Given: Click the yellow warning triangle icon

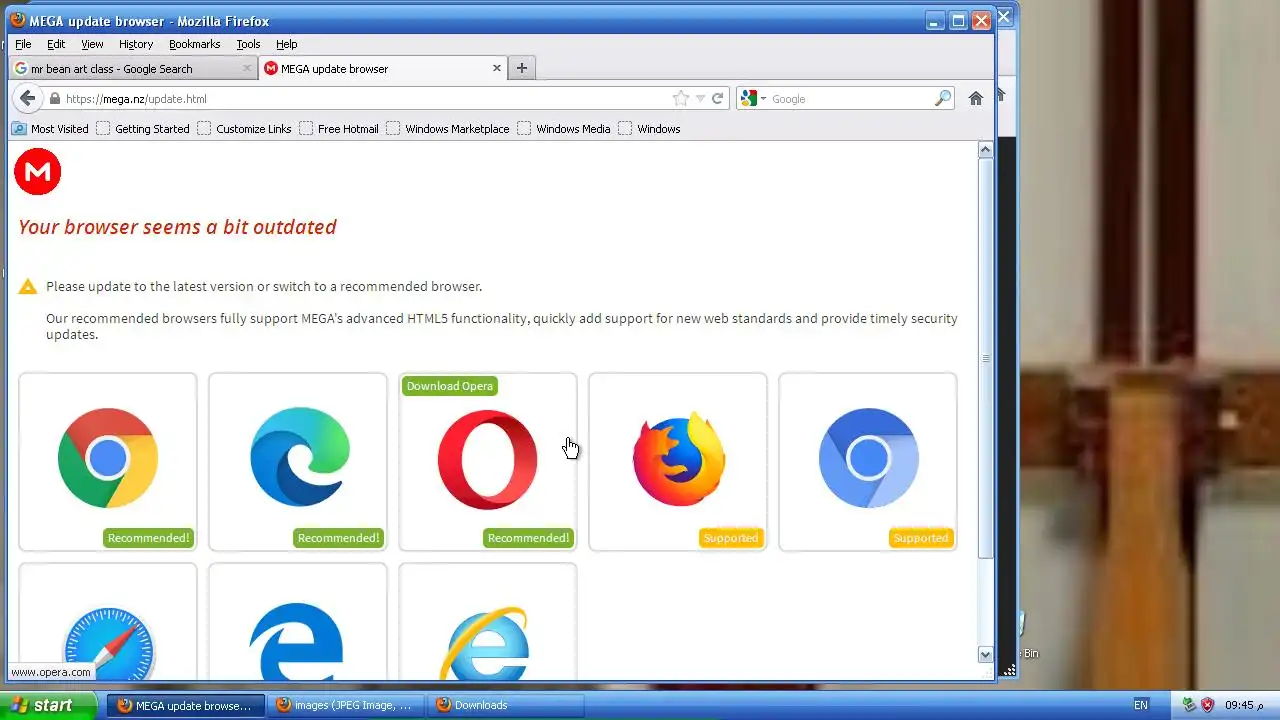Looking at the screenshot, I should [28, 287].
